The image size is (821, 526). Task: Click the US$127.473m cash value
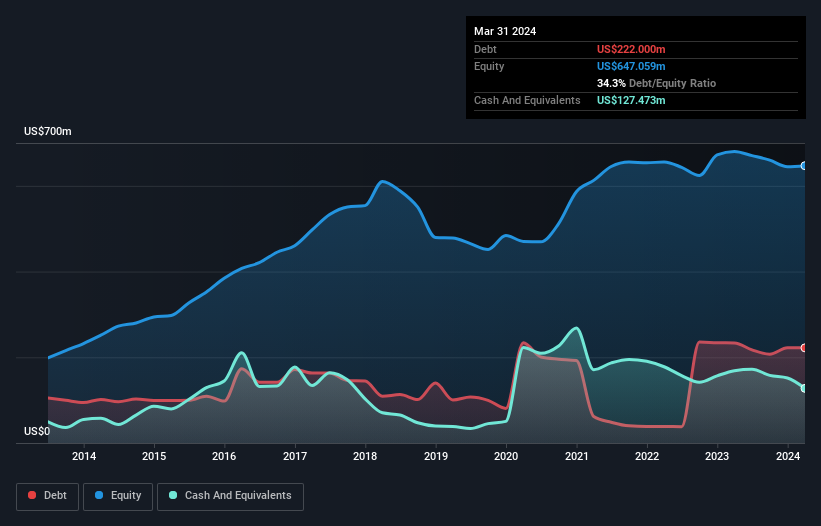[x=631, y=100]
